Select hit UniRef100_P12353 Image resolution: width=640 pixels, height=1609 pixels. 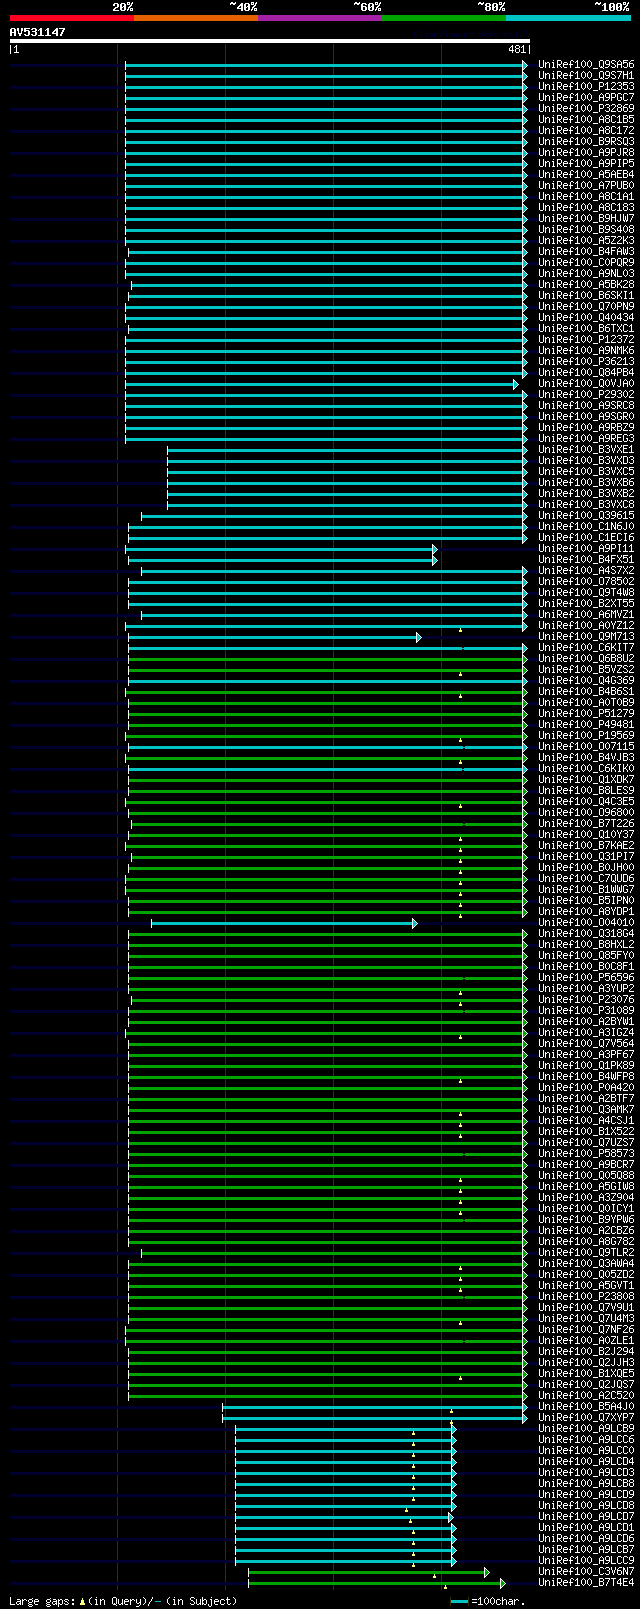pyautogui.click(x=586, y=86)
